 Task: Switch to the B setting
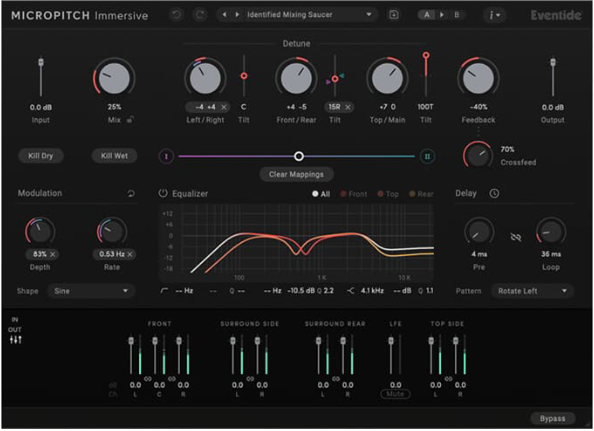click(457, 15)
